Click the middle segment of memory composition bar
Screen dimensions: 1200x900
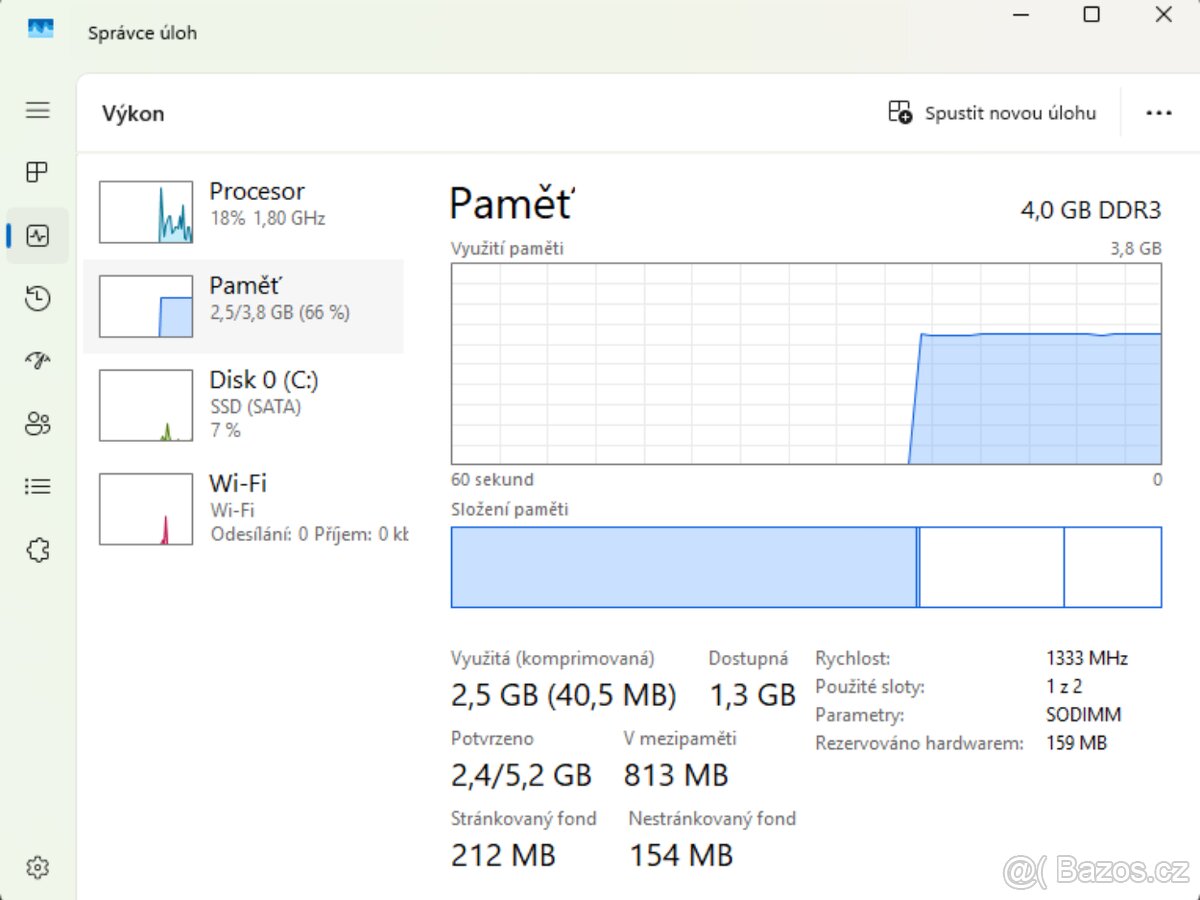coord(991,567)
